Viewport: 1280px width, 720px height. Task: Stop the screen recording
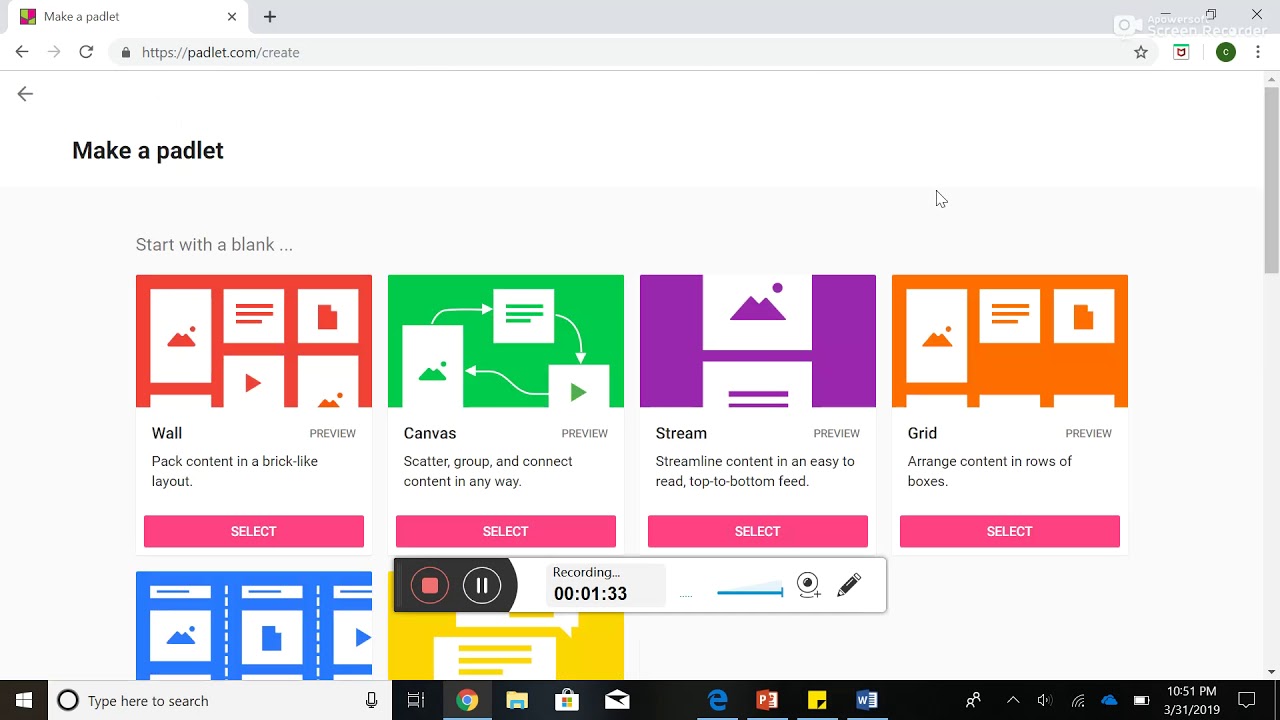click(430, 585)
